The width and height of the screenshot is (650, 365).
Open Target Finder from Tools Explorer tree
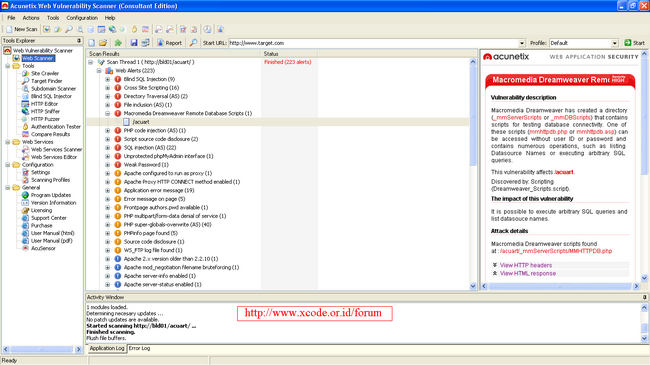coord(46,81)
